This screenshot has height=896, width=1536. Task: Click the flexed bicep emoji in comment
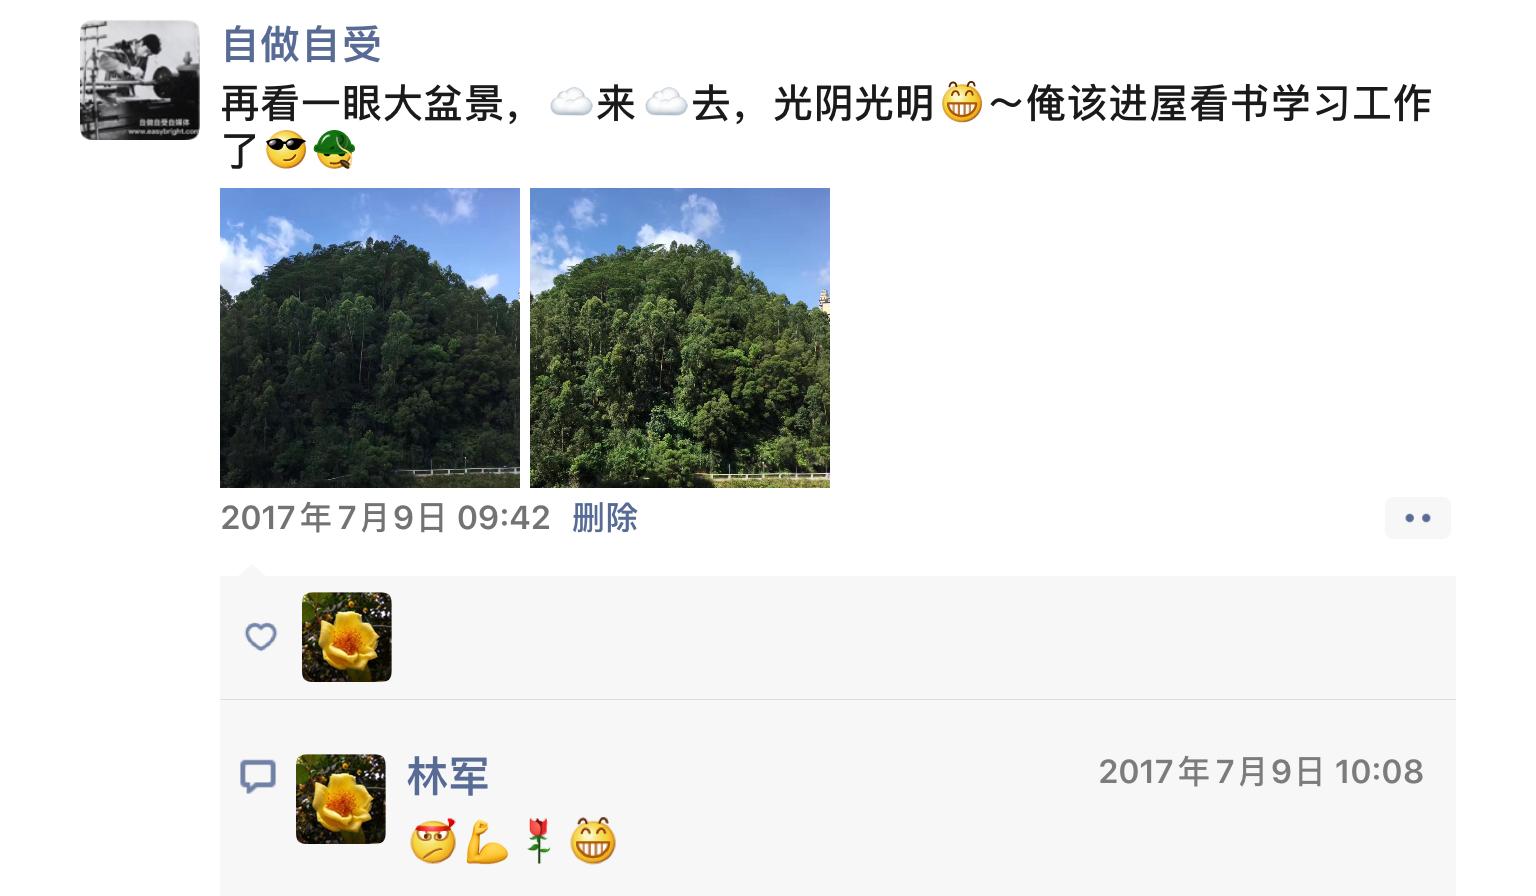point(488,841)
